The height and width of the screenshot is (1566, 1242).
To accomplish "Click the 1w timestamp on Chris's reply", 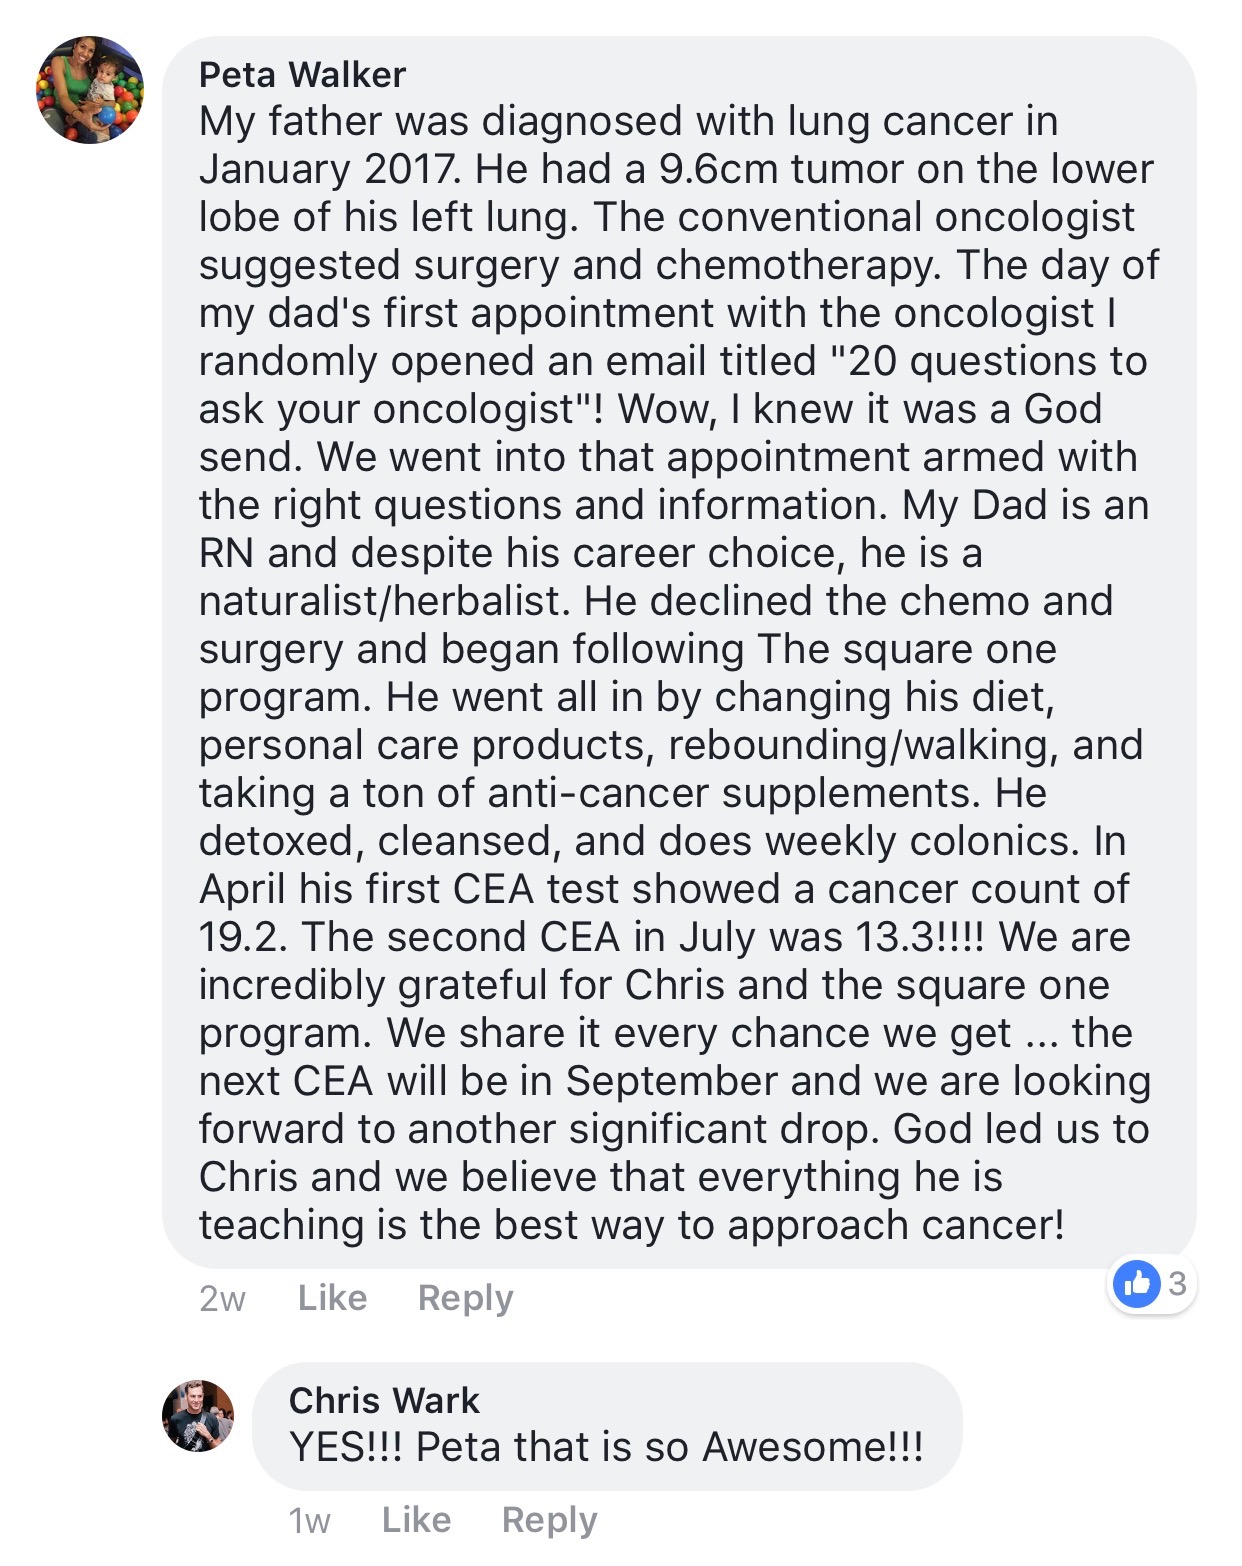I will [x=309, y=1520].
